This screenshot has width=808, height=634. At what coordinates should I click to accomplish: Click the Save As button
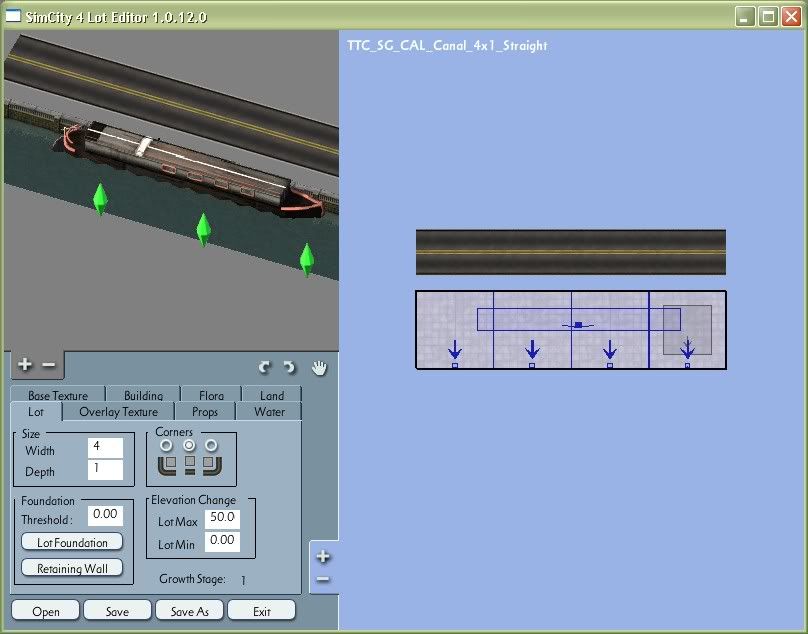189,611
